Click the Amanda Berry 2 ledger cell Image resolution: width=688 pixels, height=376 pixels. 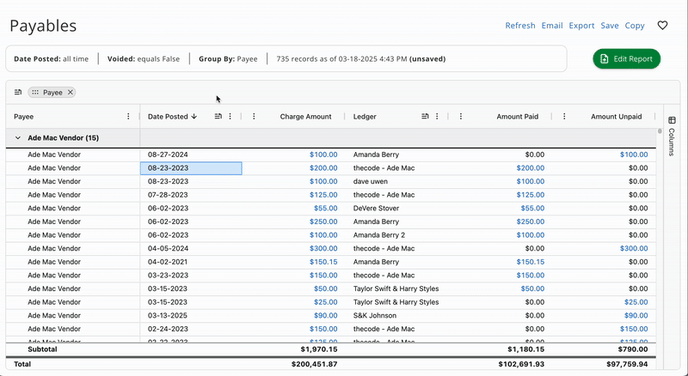point(379,235)
